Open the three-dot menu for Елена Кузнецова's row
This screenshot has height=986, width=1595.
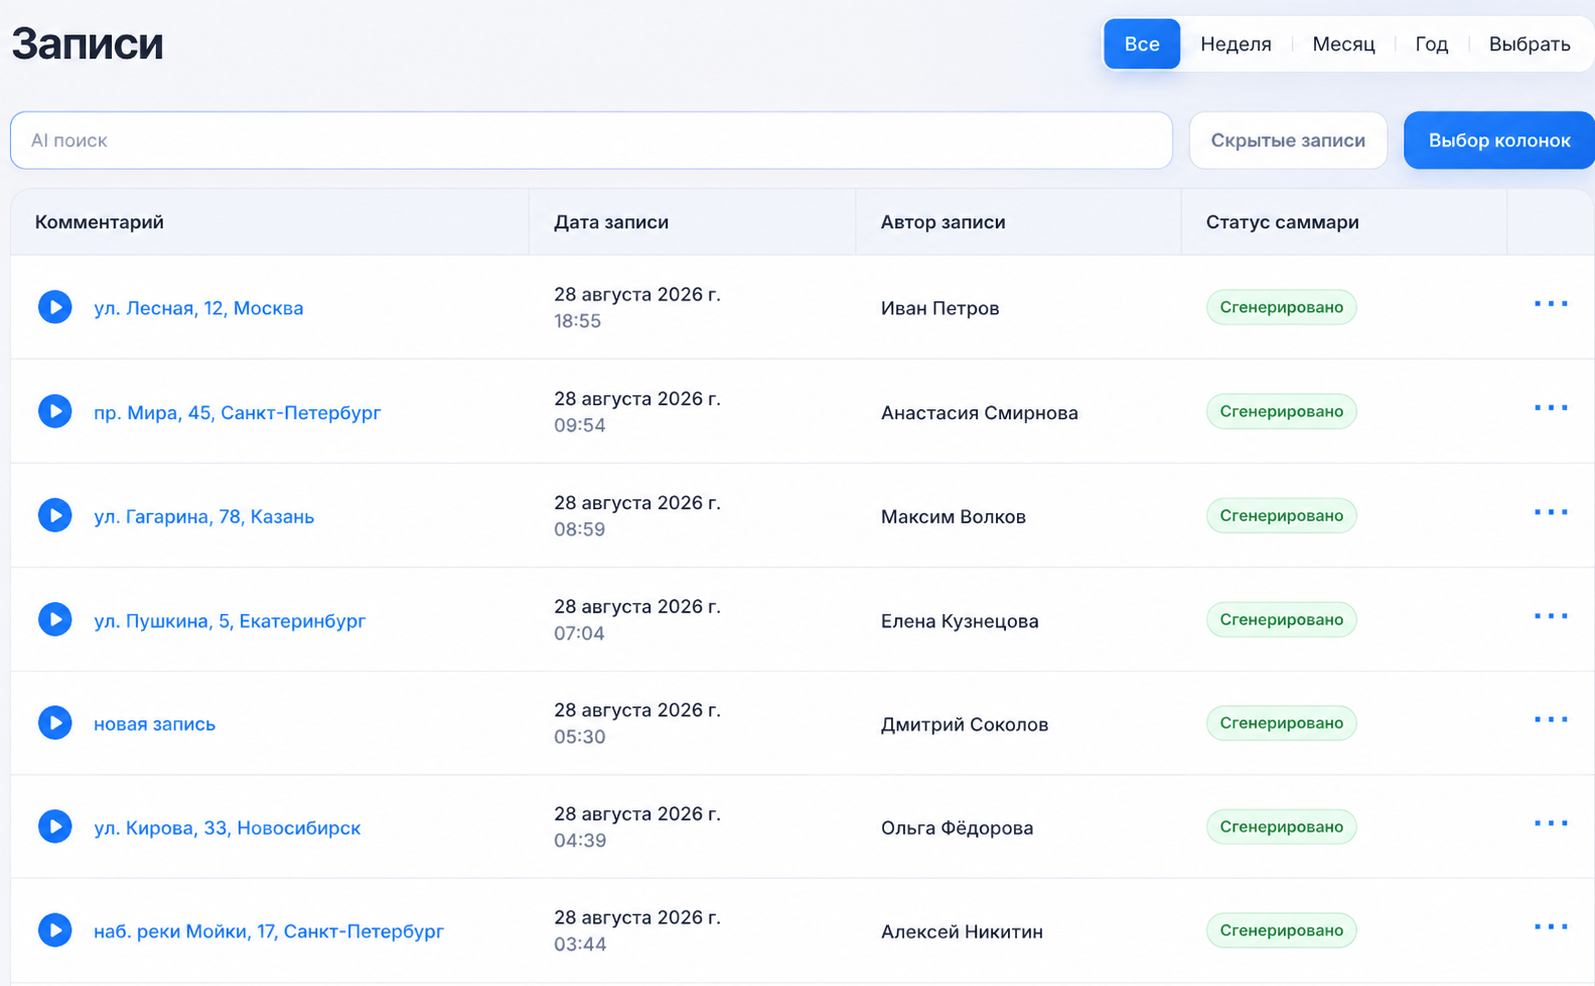(x=1551, y=616)
